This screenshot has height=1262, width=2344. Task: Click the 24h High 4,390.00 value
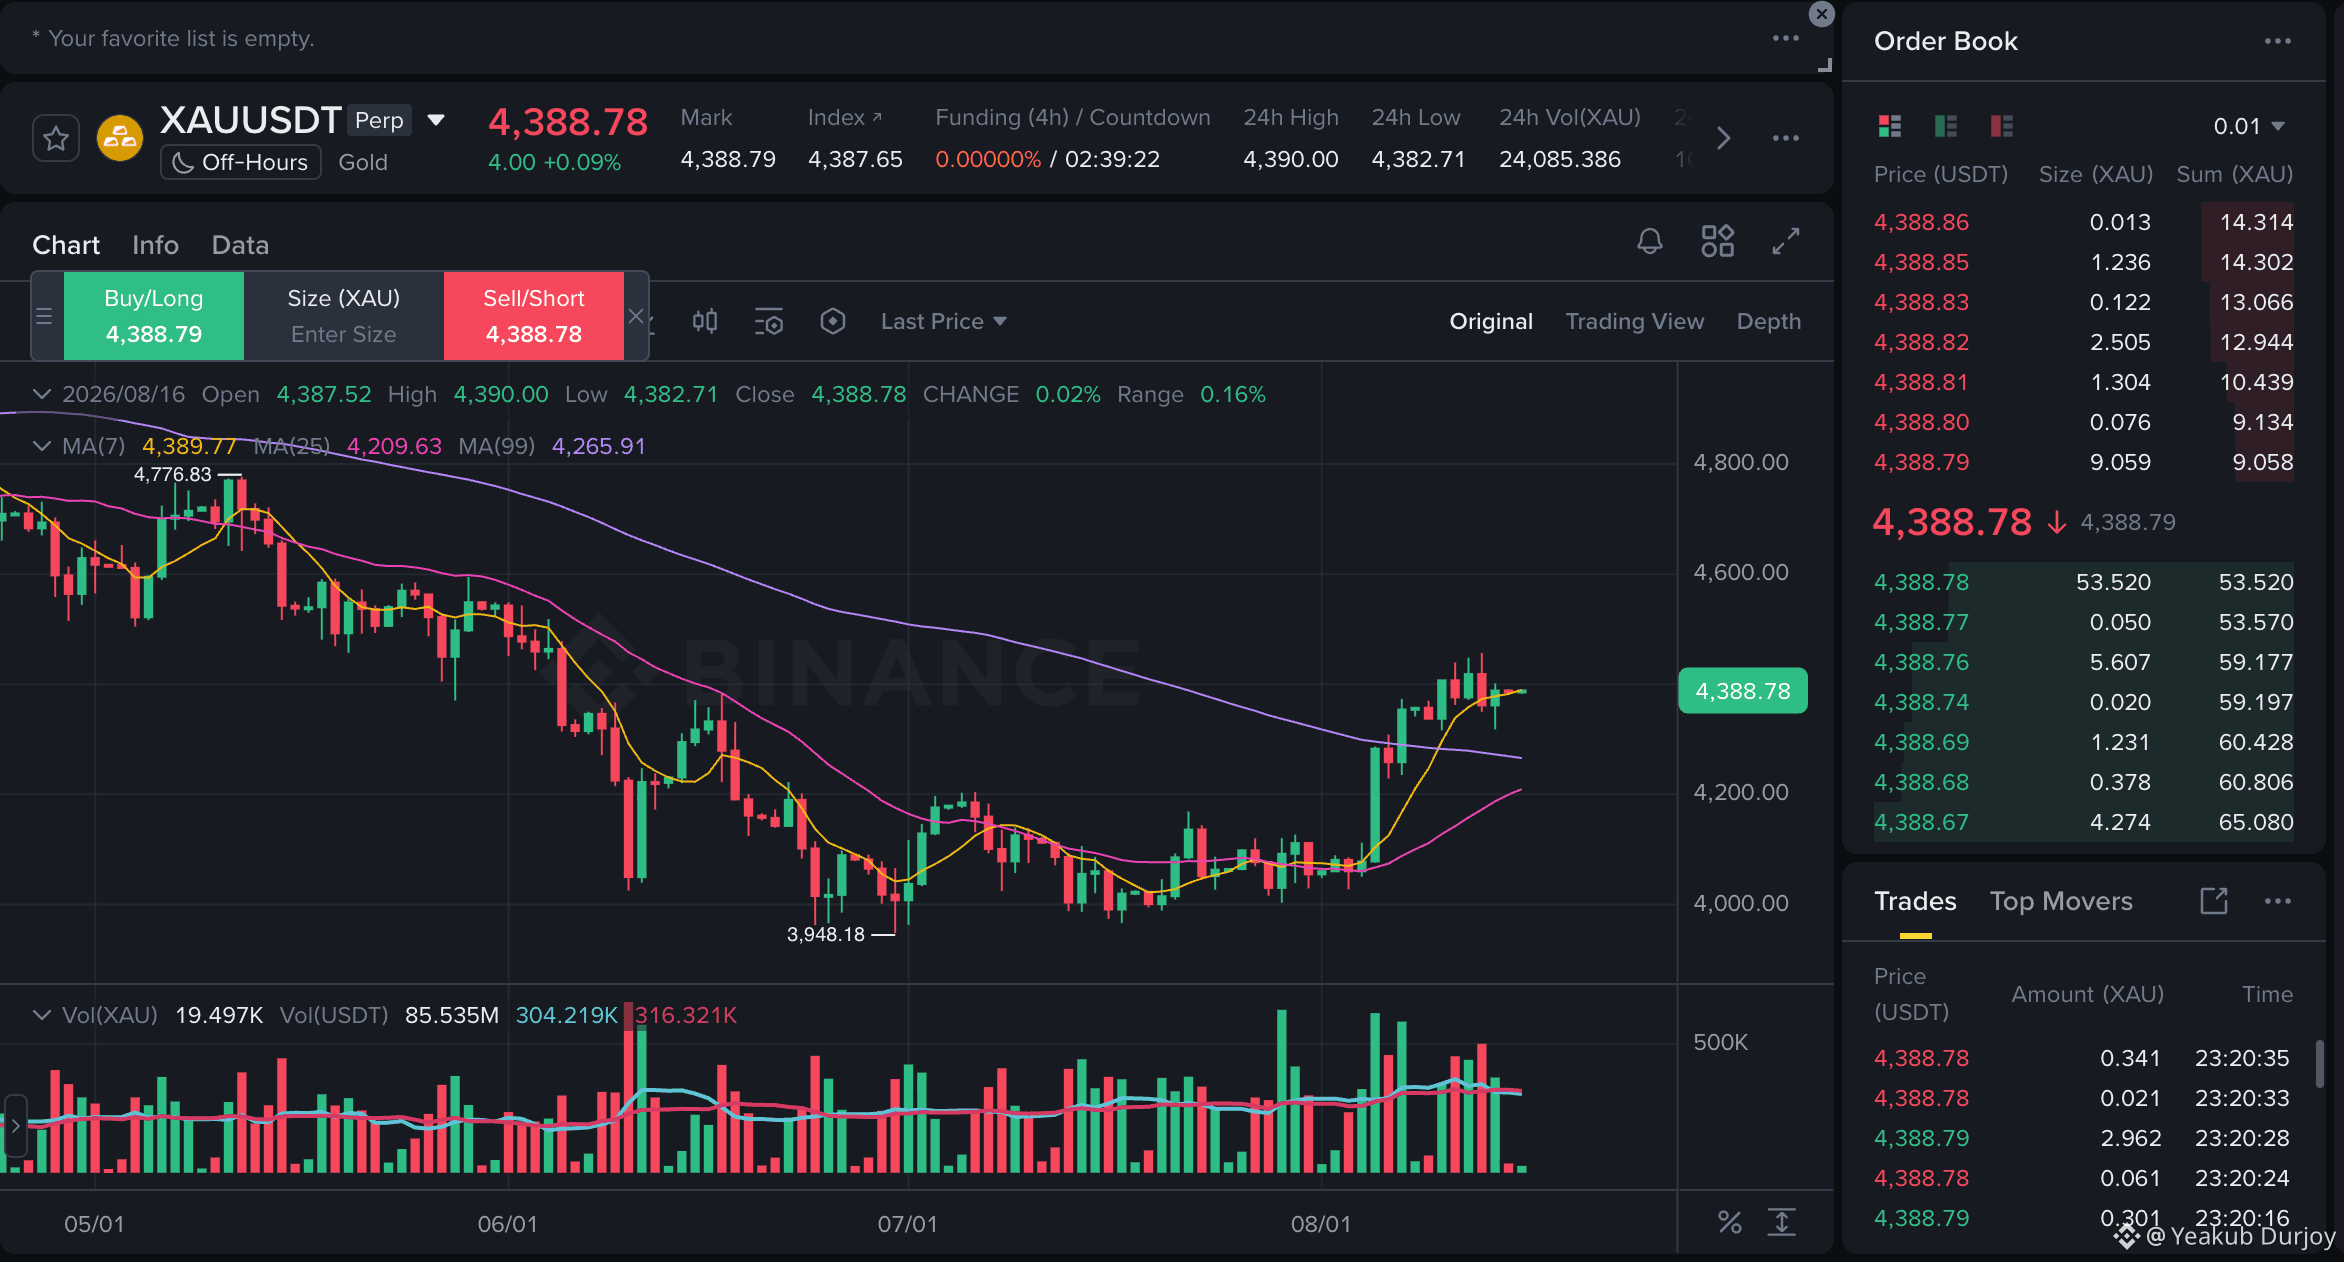click(1290, 159)
